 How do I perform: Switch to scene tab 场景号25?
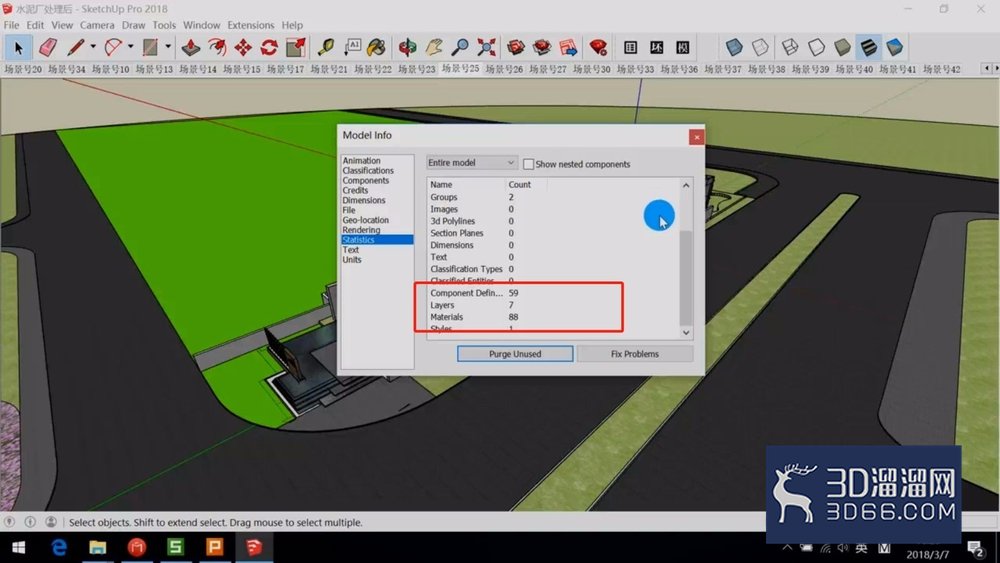point(460,68)
